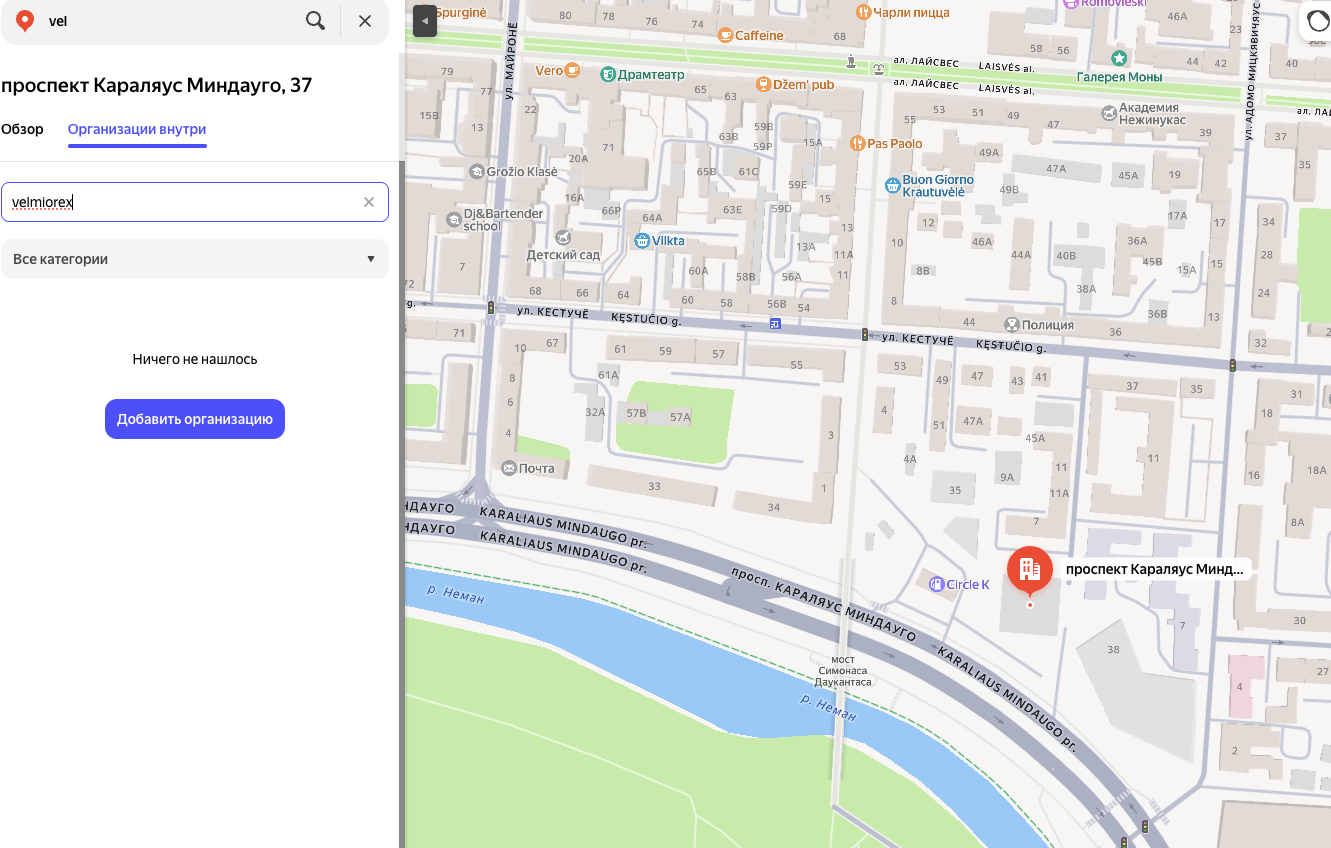This screenshot has width=1331, height=848.
Task: Open the Buon Giorno Krautuvėlė marker
Action: click(893, 185)
